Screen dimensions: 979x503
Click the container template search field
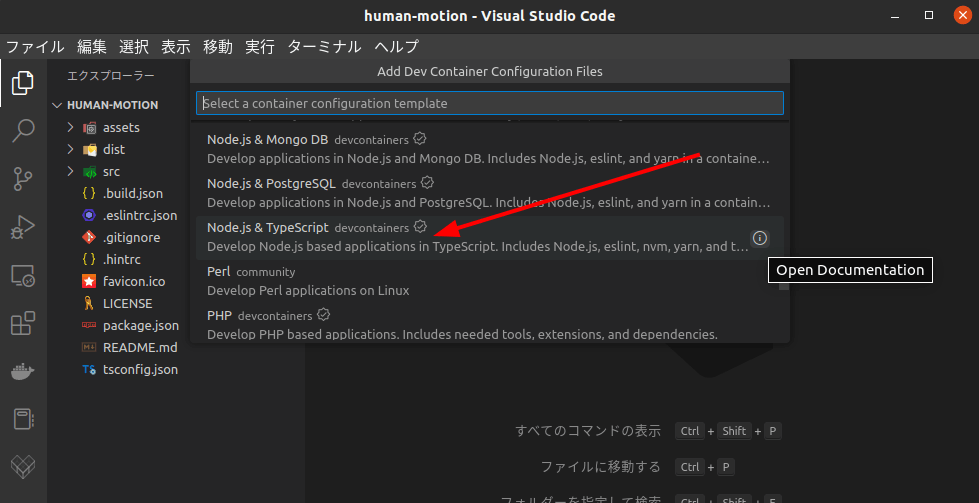pyautogui.click(x=490, y=103)
